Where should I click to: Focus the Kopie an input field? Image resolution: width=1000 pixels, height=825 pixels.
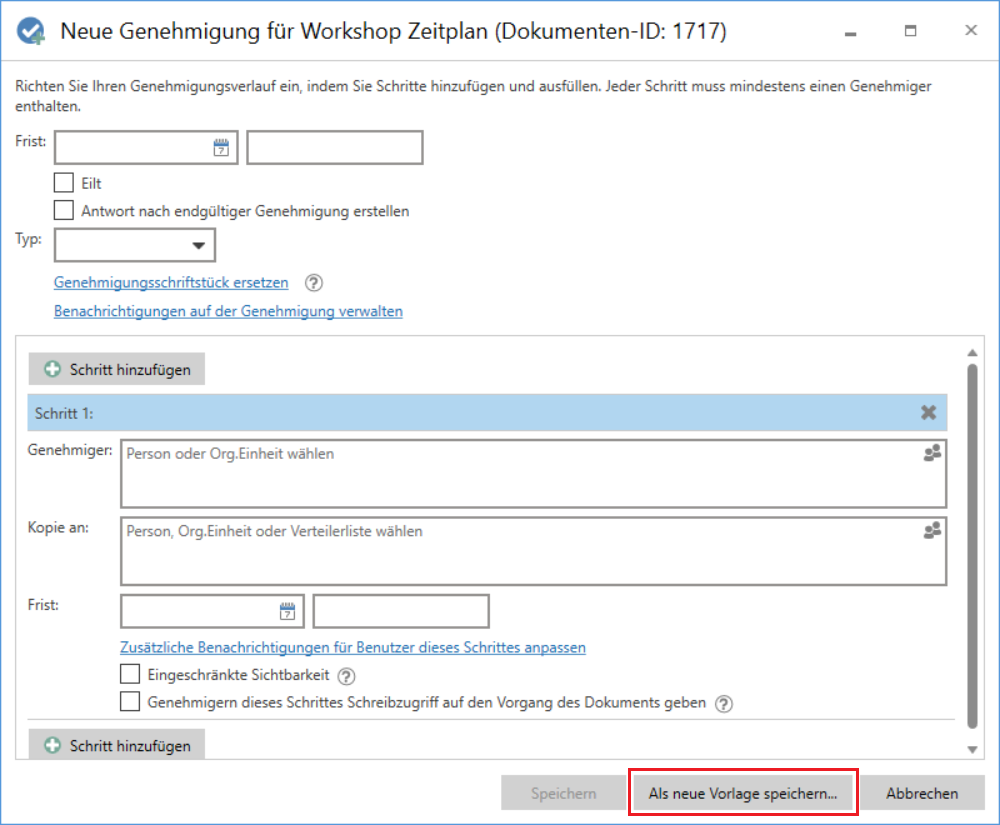(533, 551)
